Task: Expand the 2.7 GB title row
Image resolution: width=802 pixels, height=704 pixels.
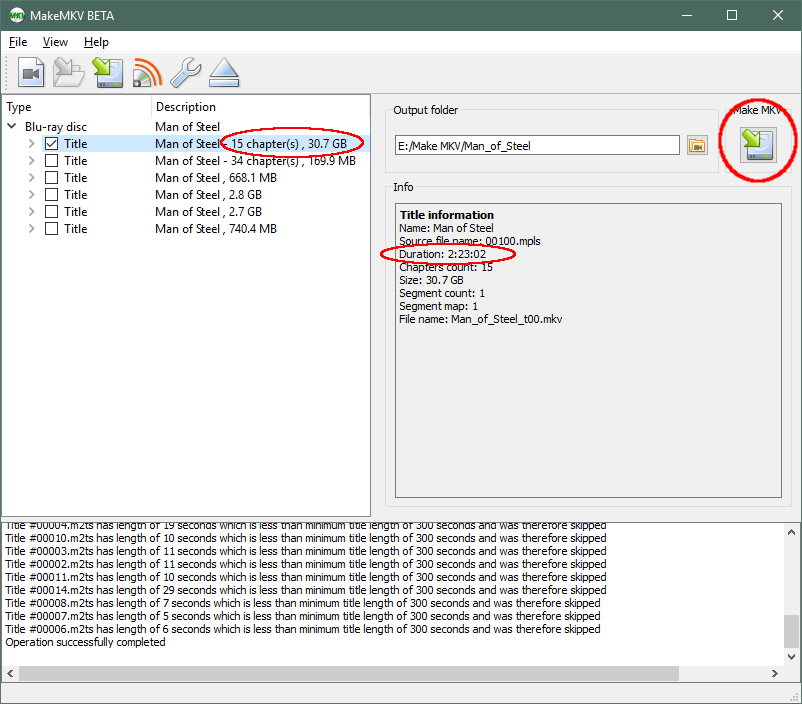Action: point(31,211)
